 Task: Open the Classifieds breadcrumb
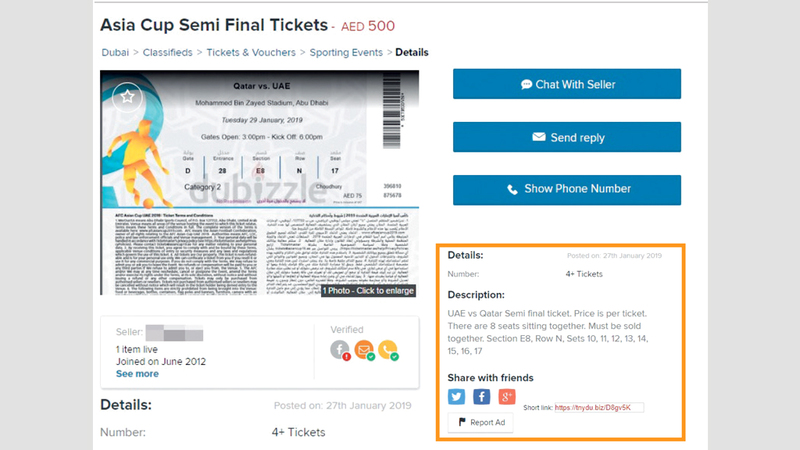tap(166, 52)
